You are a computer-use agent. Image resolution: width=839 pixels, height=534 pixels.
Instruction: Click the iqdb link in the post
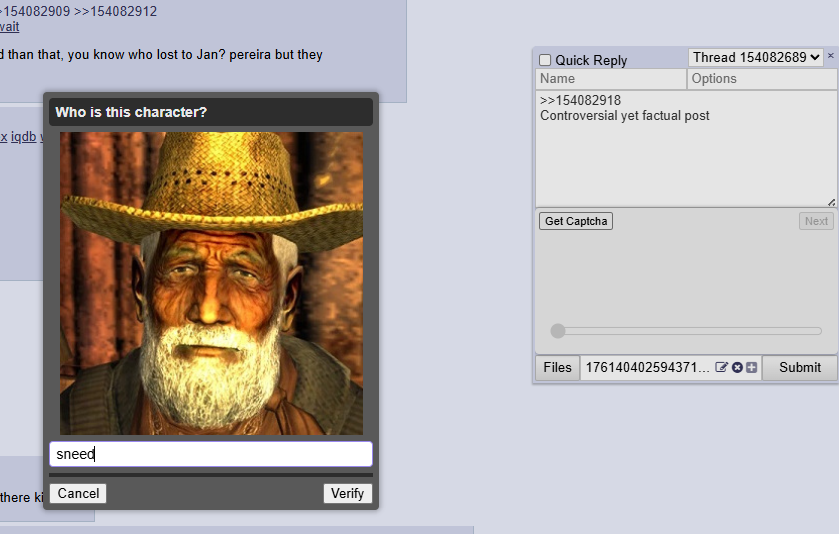click(24, 137)
